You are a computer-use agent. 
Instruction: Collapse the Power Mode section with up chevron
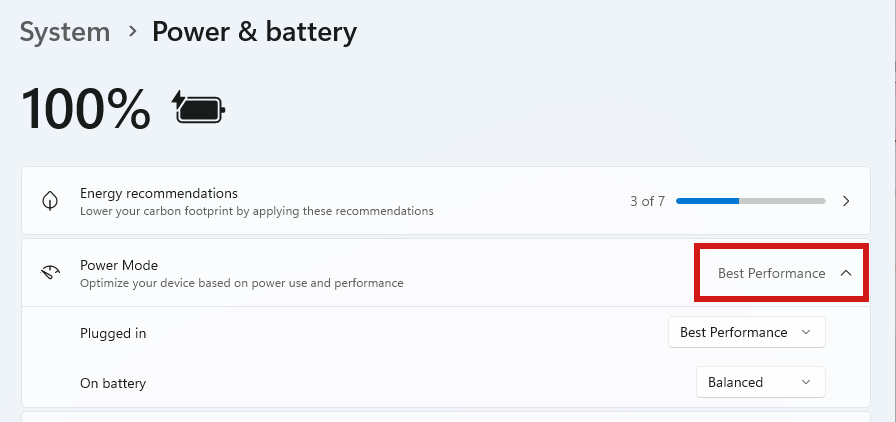click(x=846, y=273)
